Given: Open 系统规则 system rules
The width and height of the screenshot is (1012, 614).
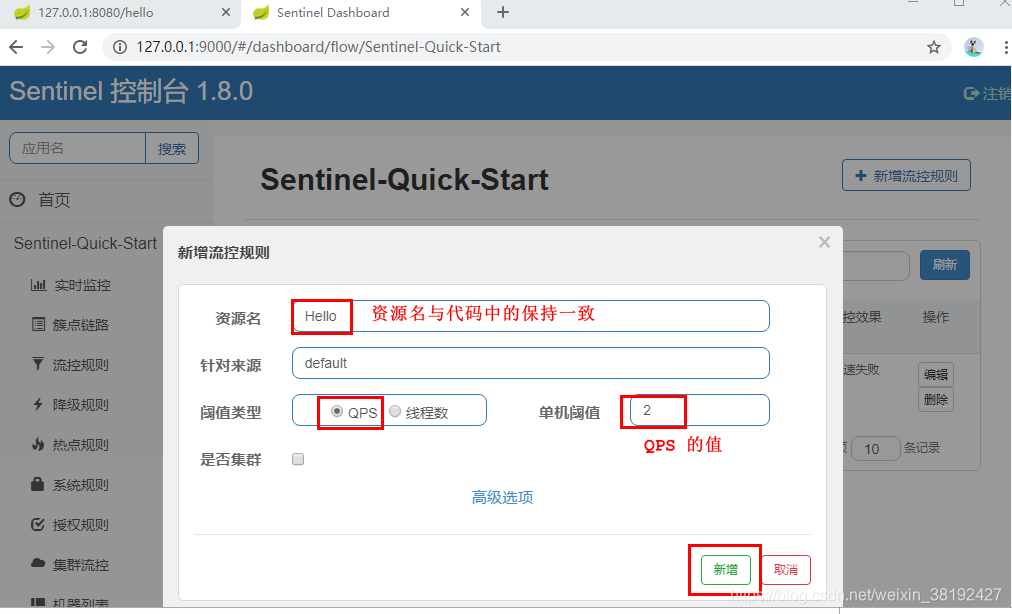Looking at the screenshot, I should pos(81,485).
